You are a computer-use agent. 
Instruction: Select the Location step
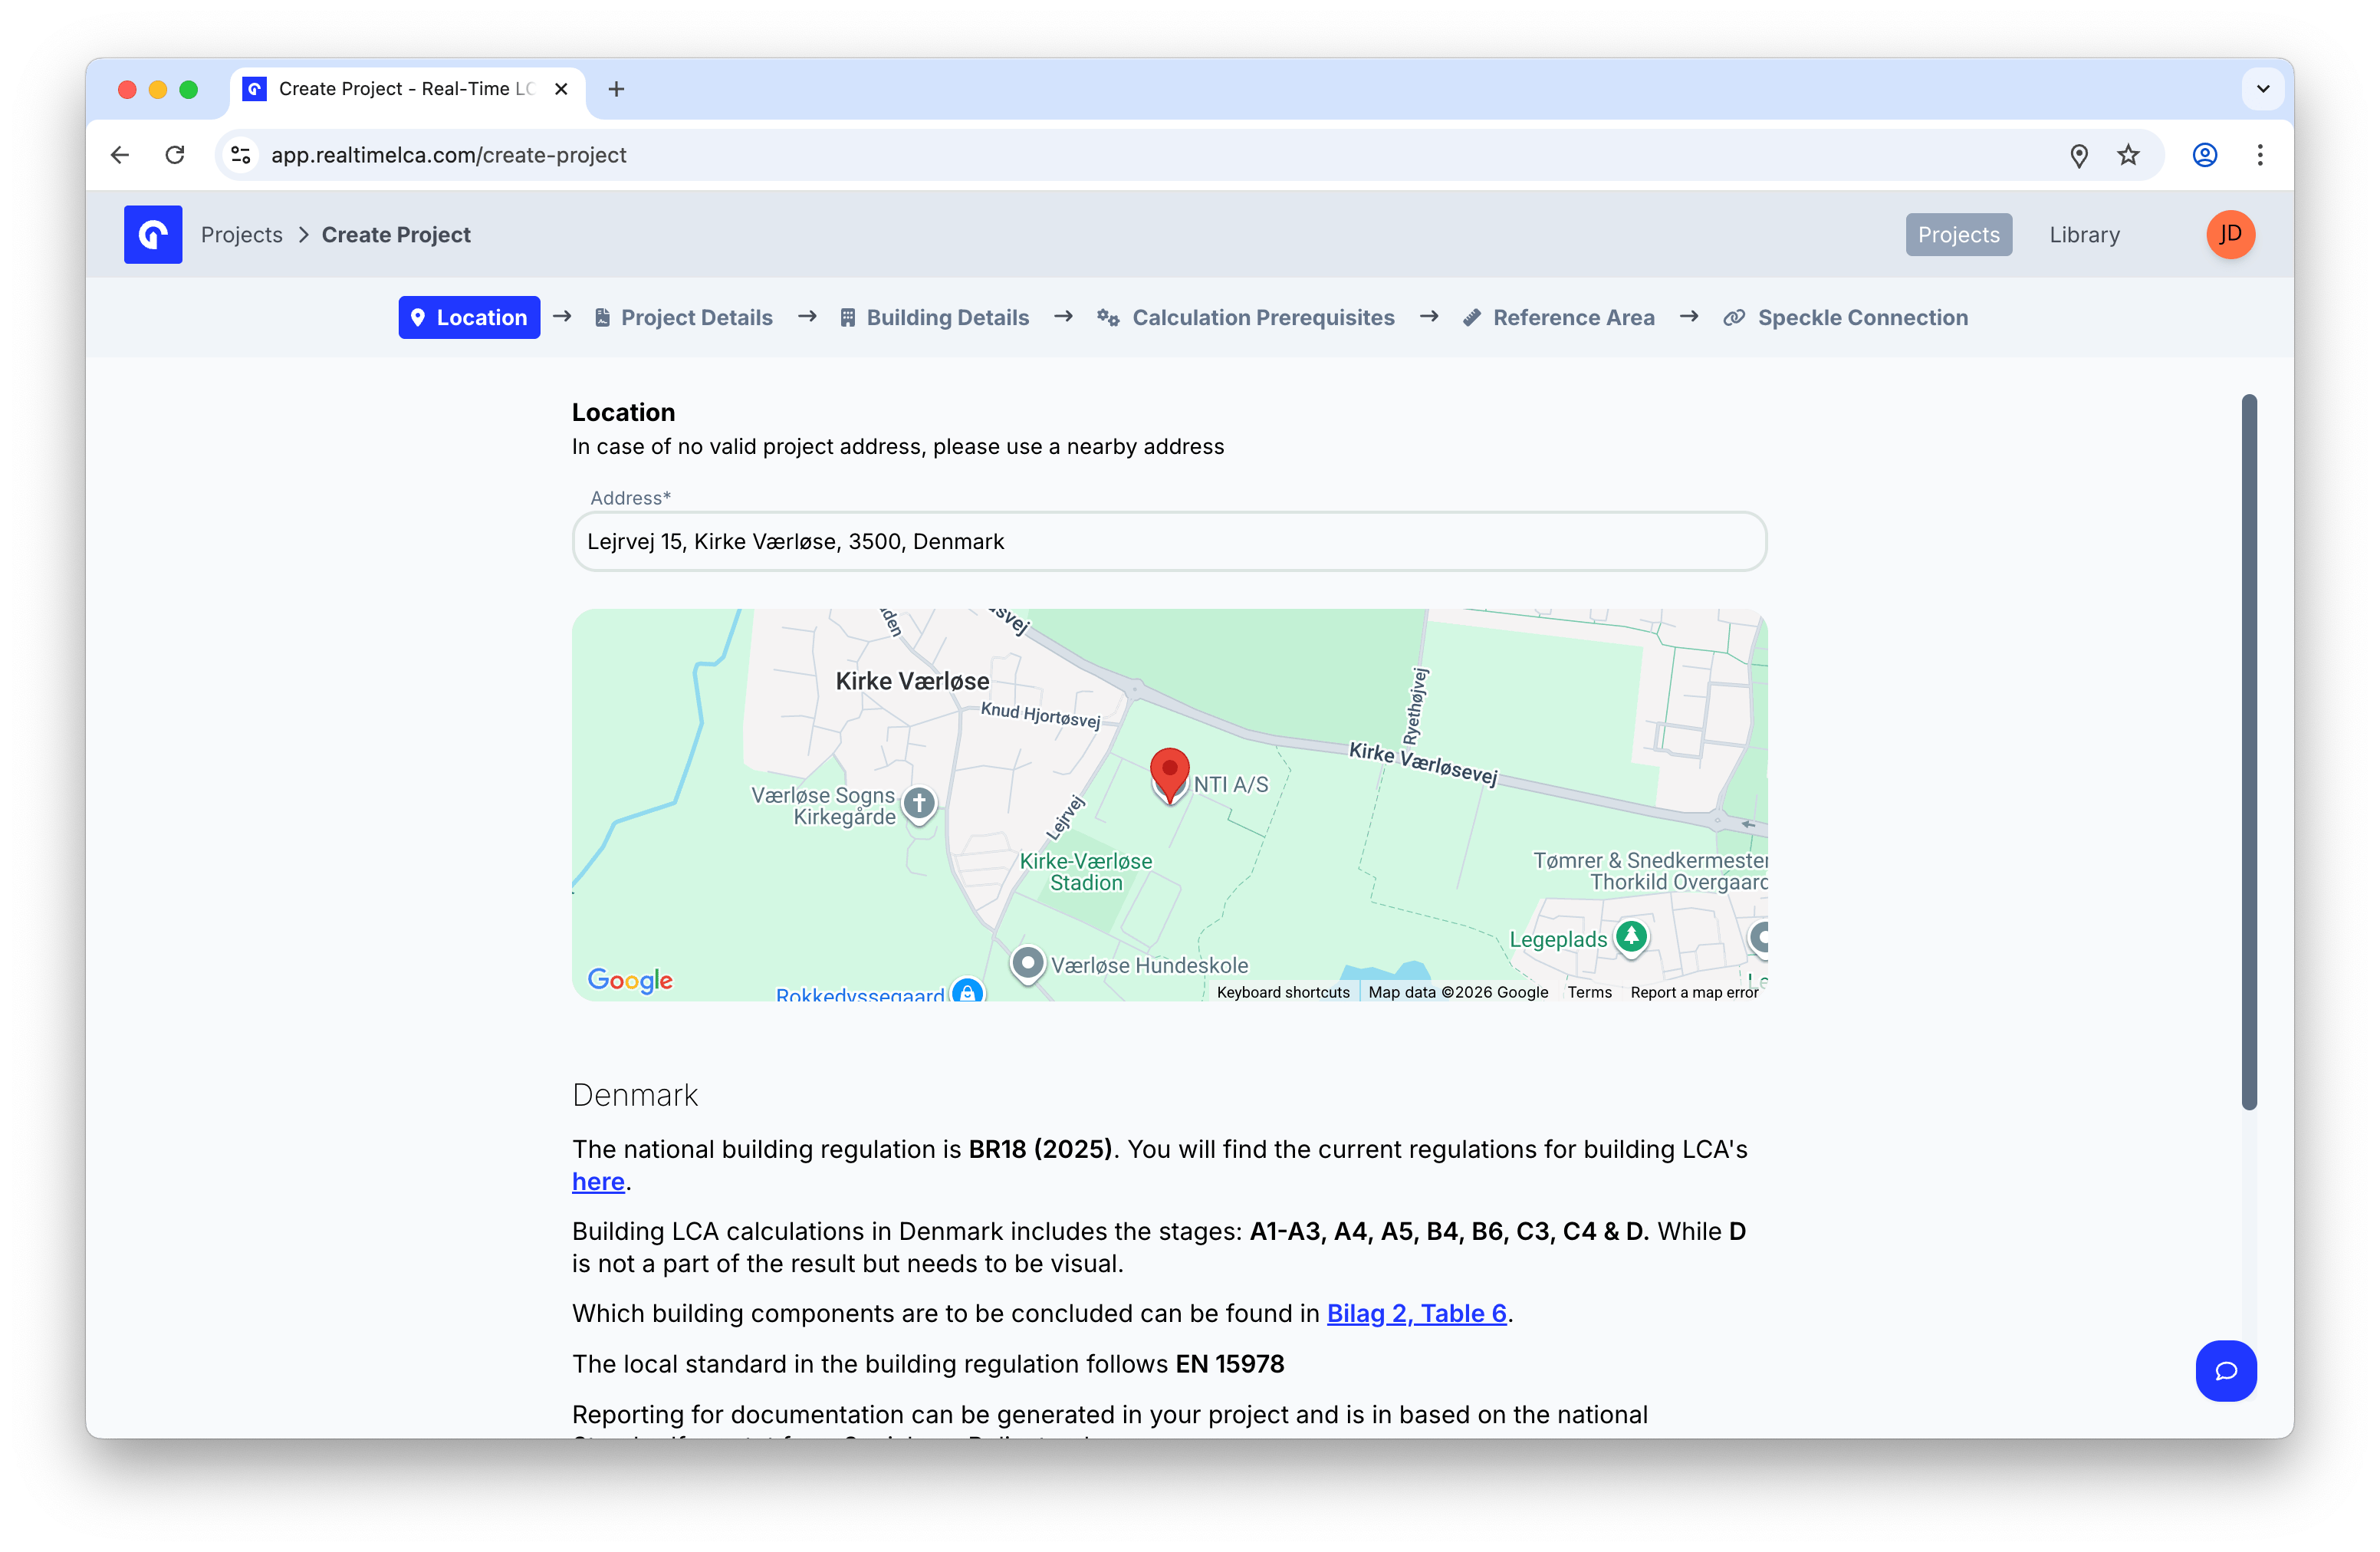point(469,317)
